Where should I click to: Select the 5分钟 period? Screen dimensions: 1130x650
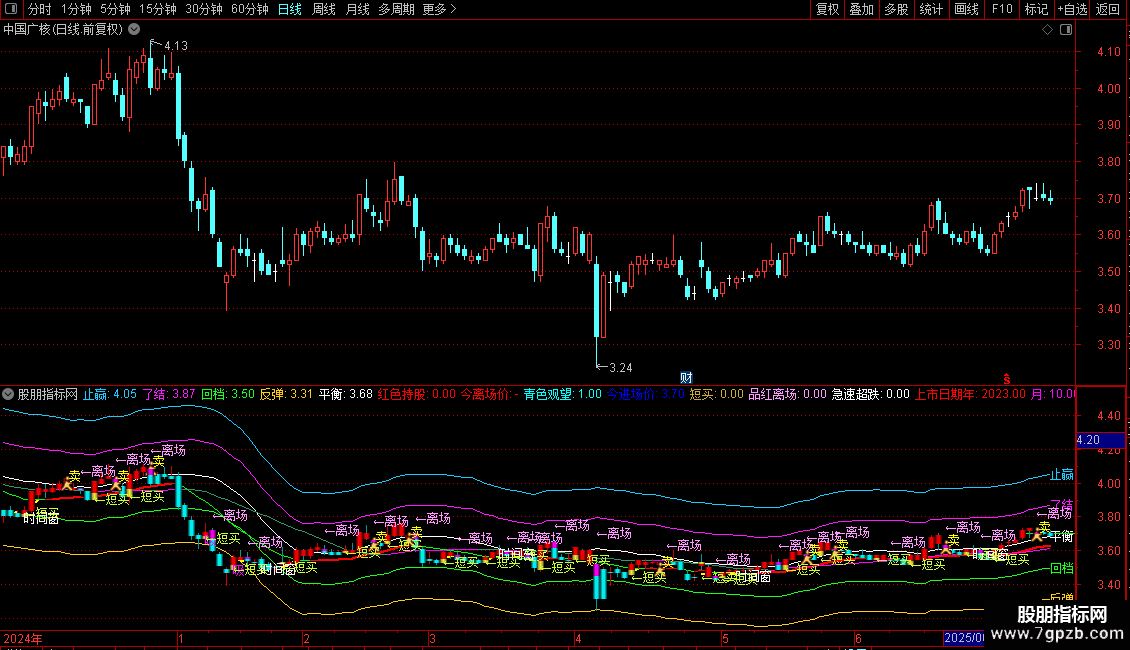[115, 9]
